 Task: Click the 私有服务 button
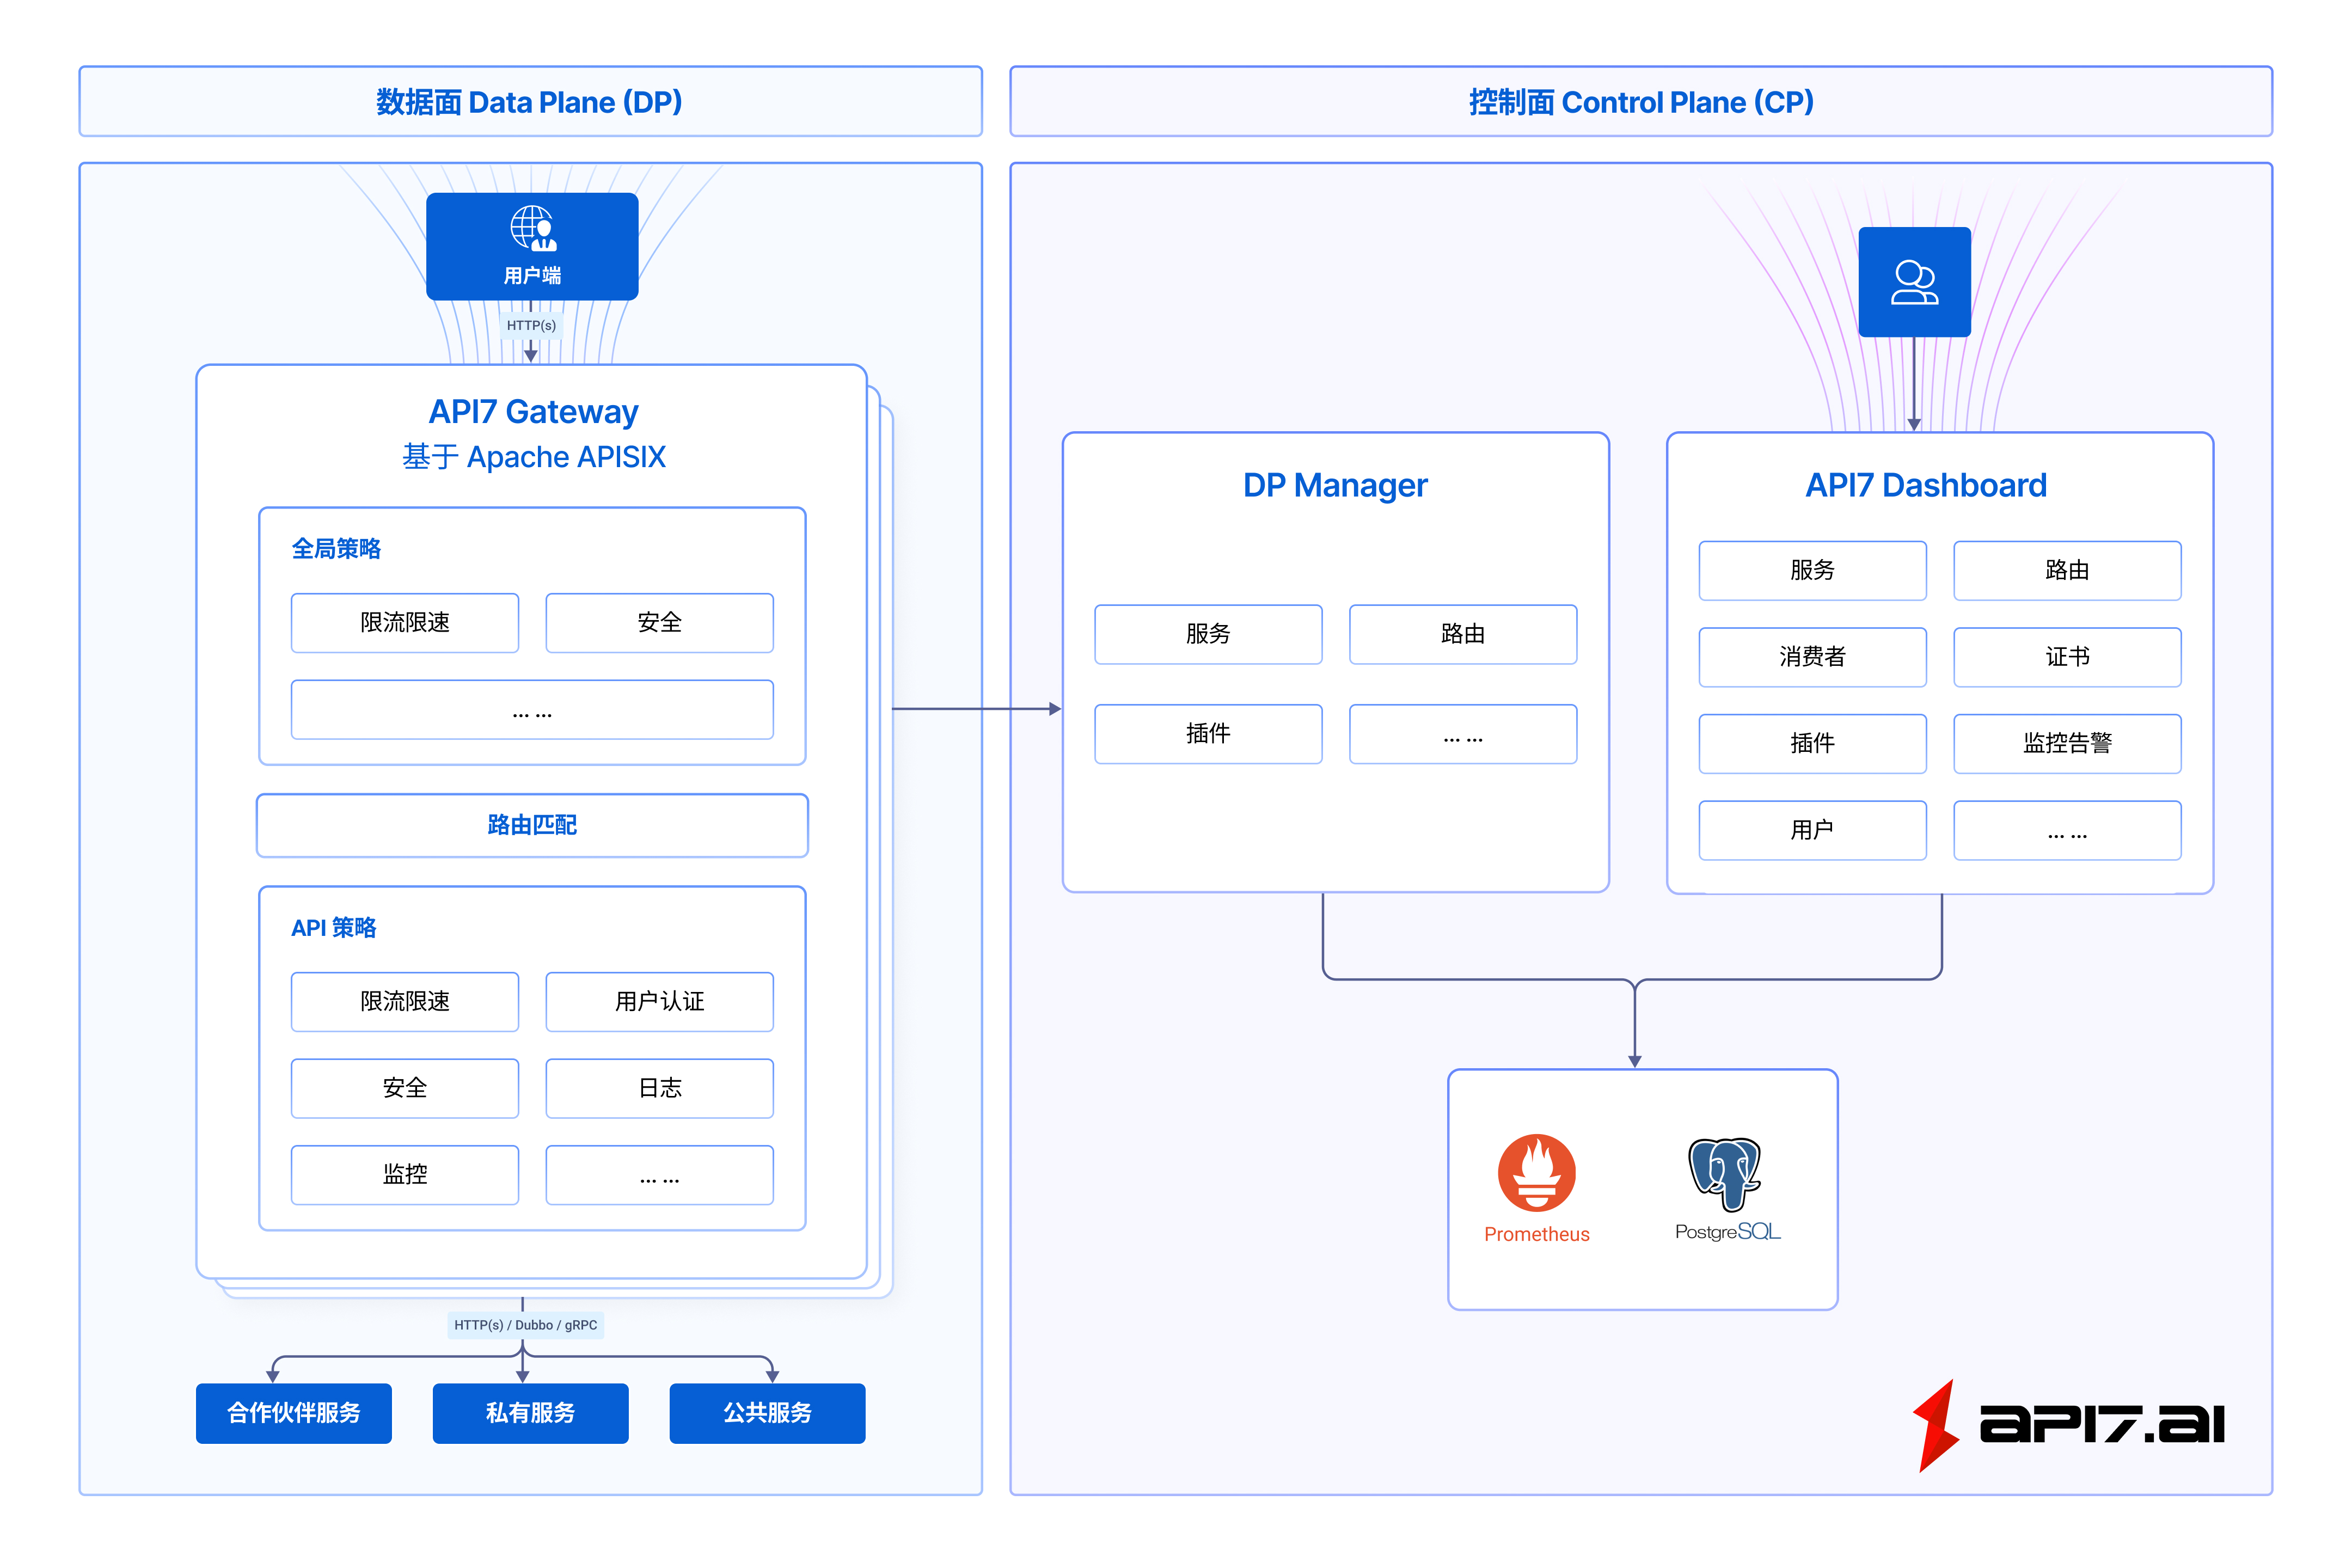click(x=530, y=1413)
